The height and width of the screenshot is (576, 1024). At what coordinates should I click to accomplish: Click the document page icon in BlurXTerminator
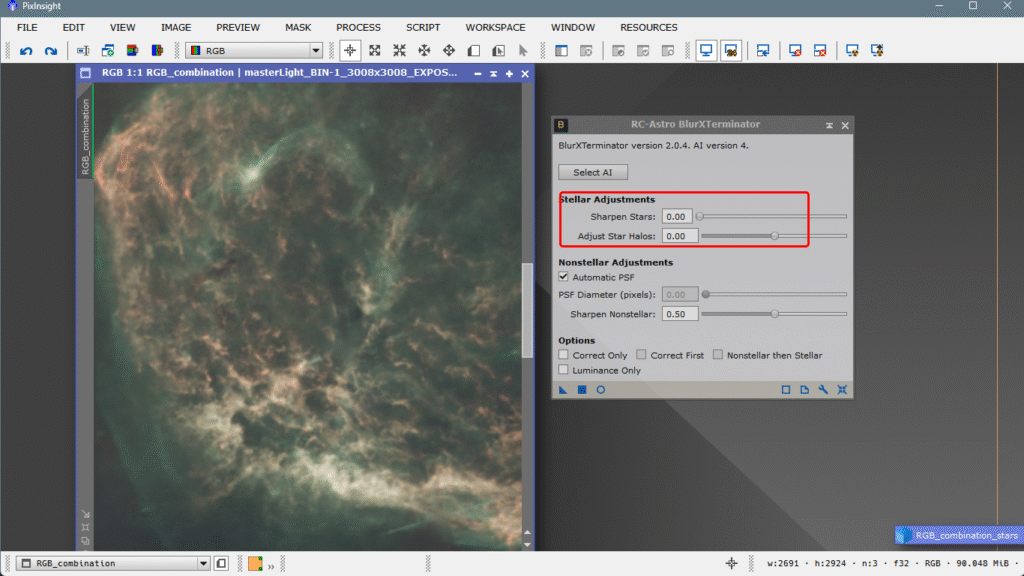805,390
